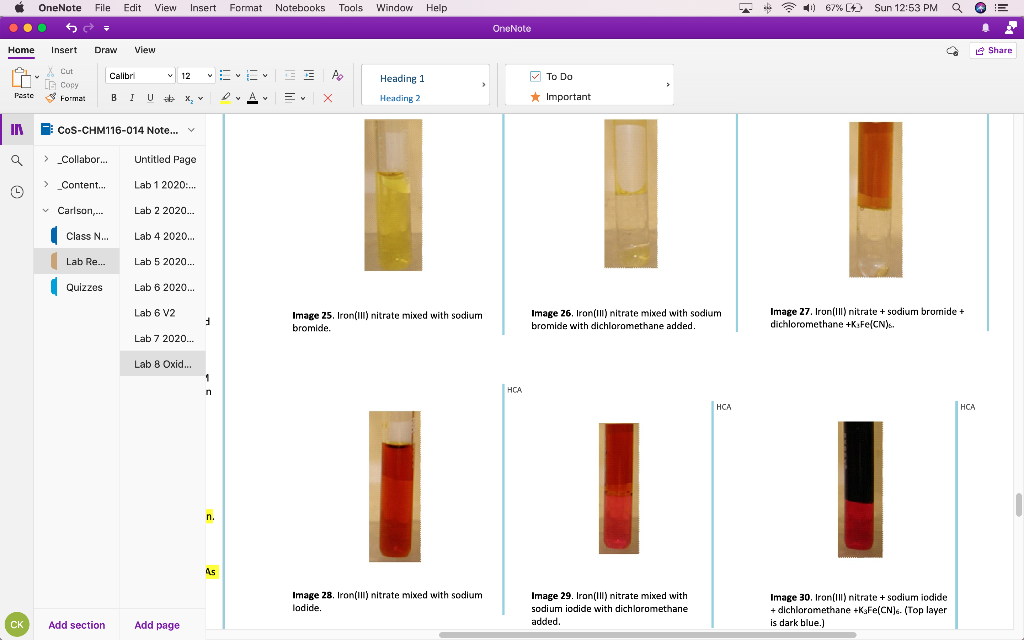
Task: Click the redo arrow icon
Action: click(x=89, y=27)
